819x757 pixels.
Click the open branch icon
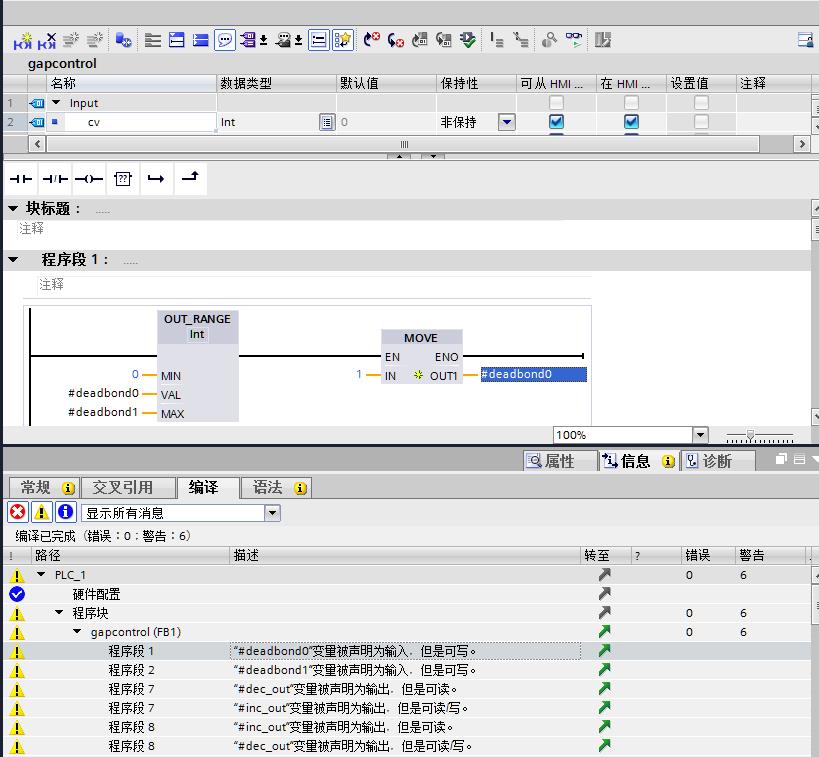point(155,179)
